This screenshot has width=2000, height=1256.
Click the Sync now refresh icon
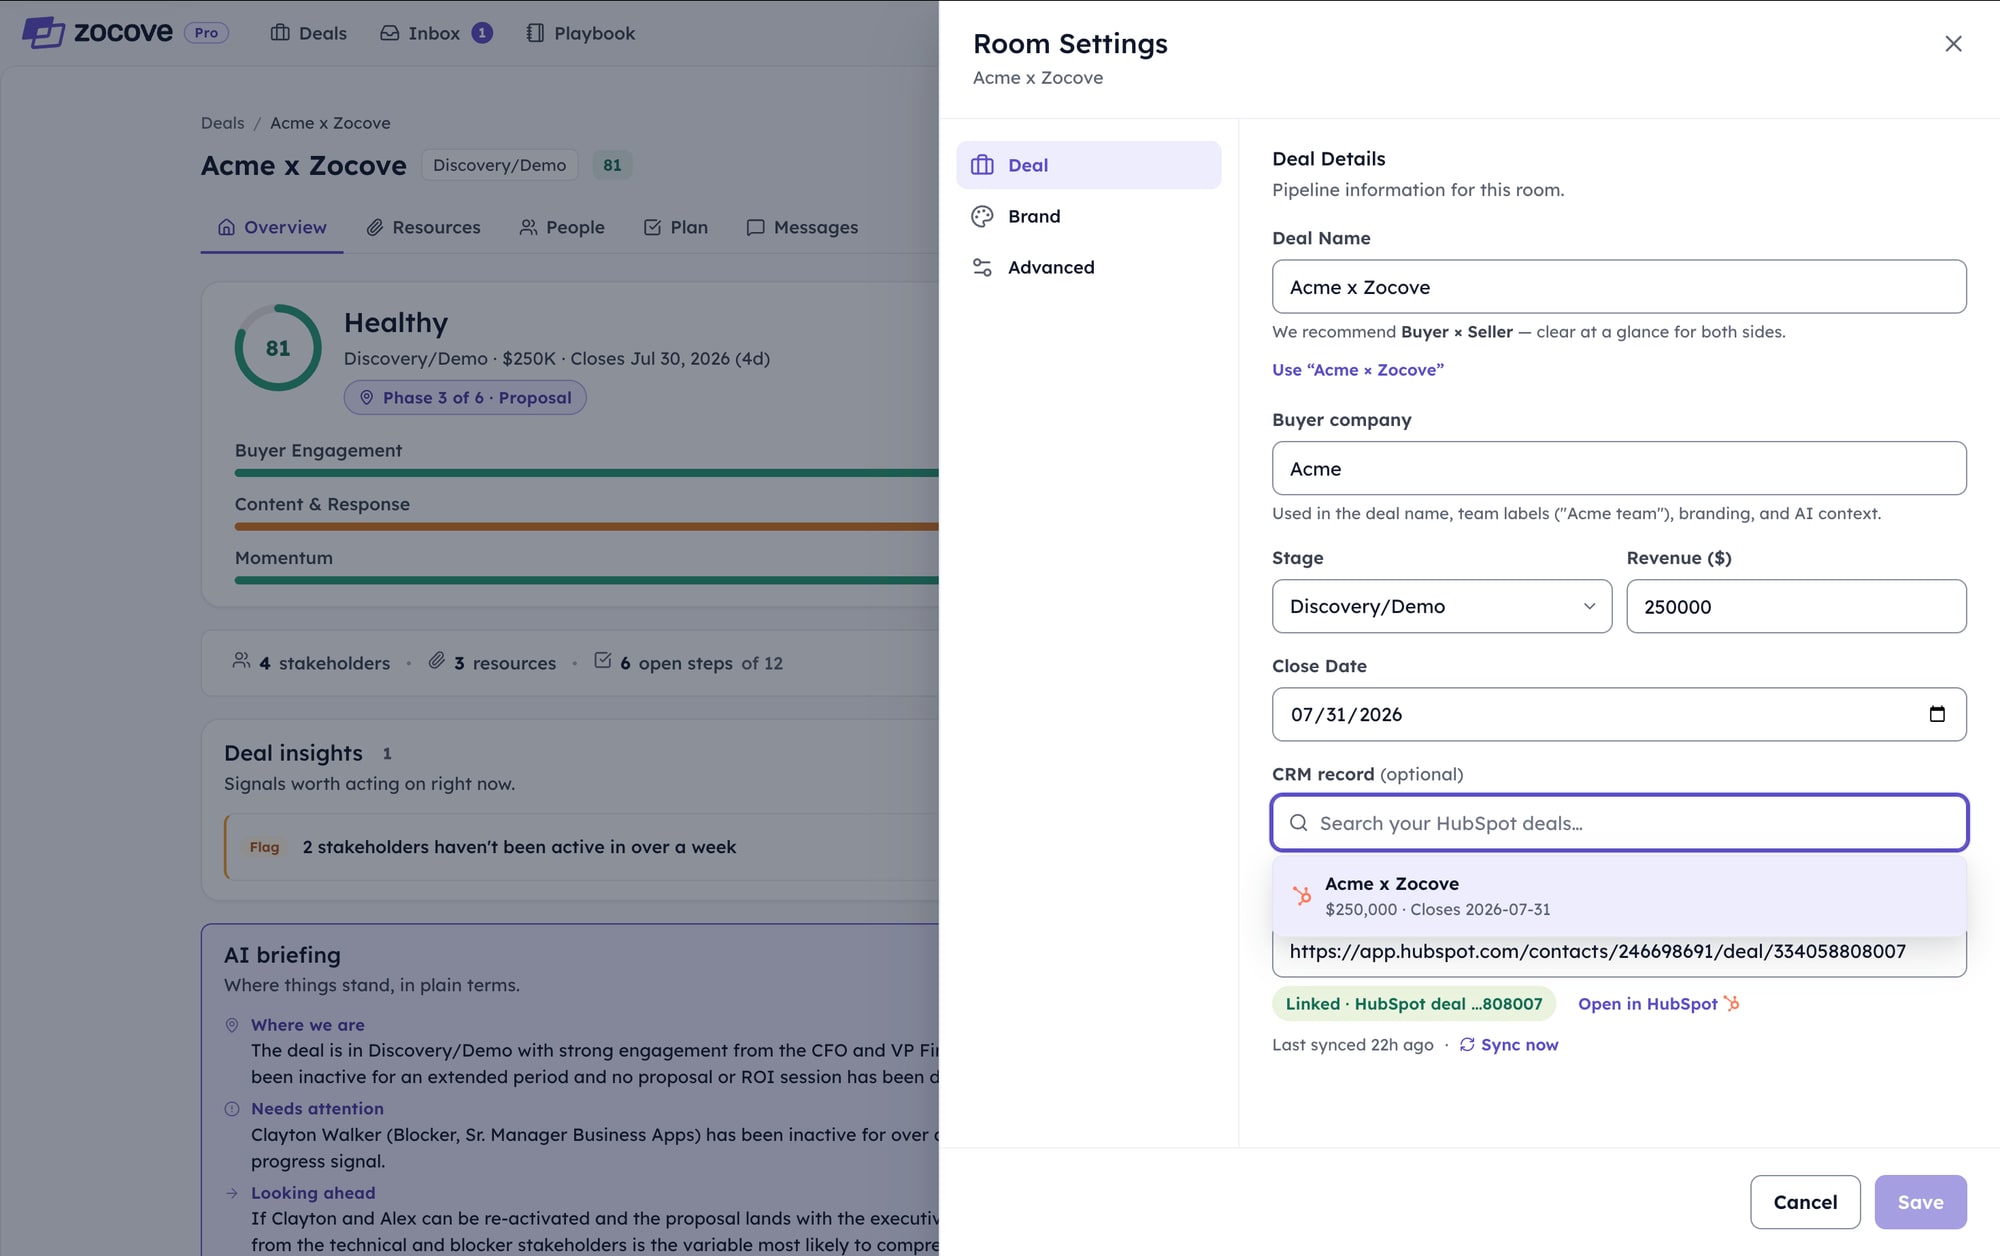click(1467, 1045)
